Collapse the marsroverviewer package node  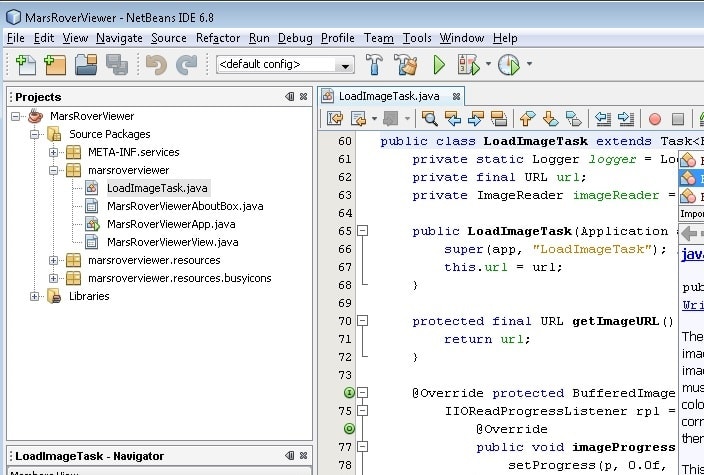coord(54,170)
